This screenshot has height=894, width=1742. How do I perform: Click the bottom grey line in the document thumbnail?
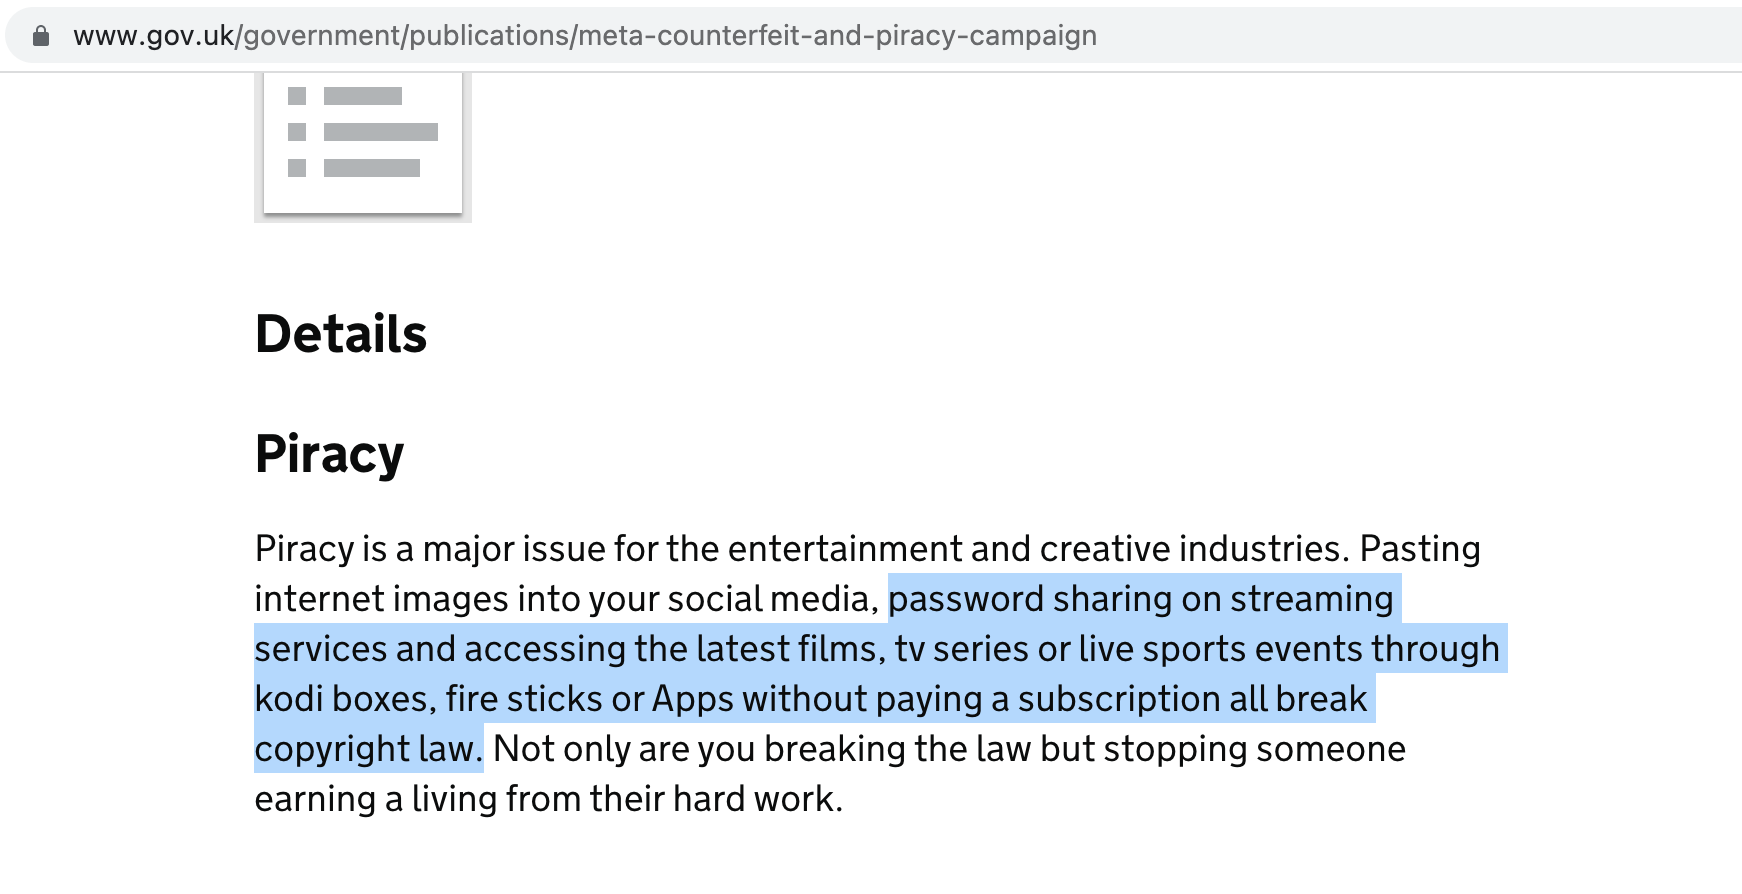(371, 168)
